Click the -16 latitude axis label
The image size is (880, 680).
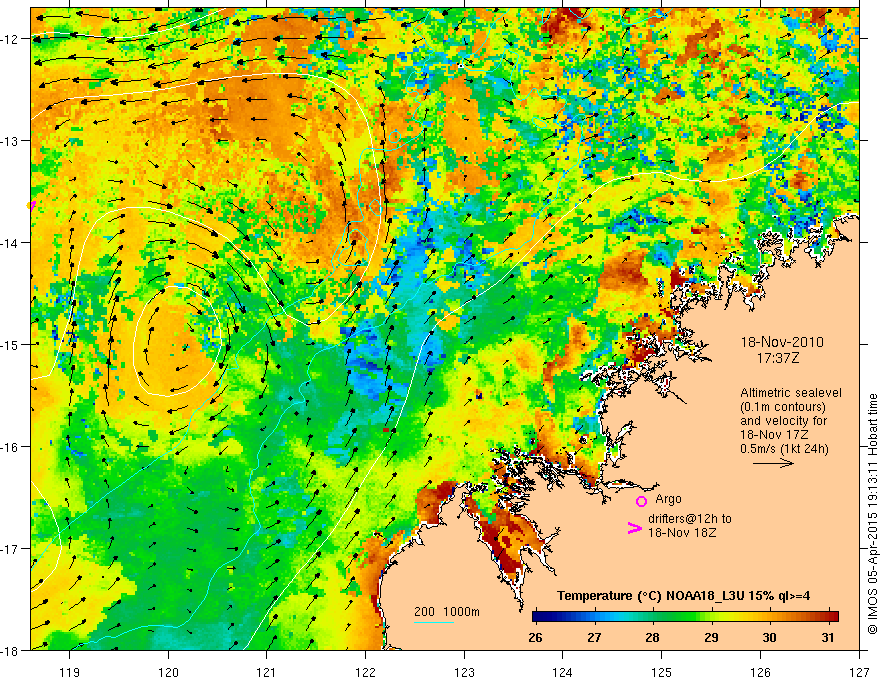click(x=11, y=447)
